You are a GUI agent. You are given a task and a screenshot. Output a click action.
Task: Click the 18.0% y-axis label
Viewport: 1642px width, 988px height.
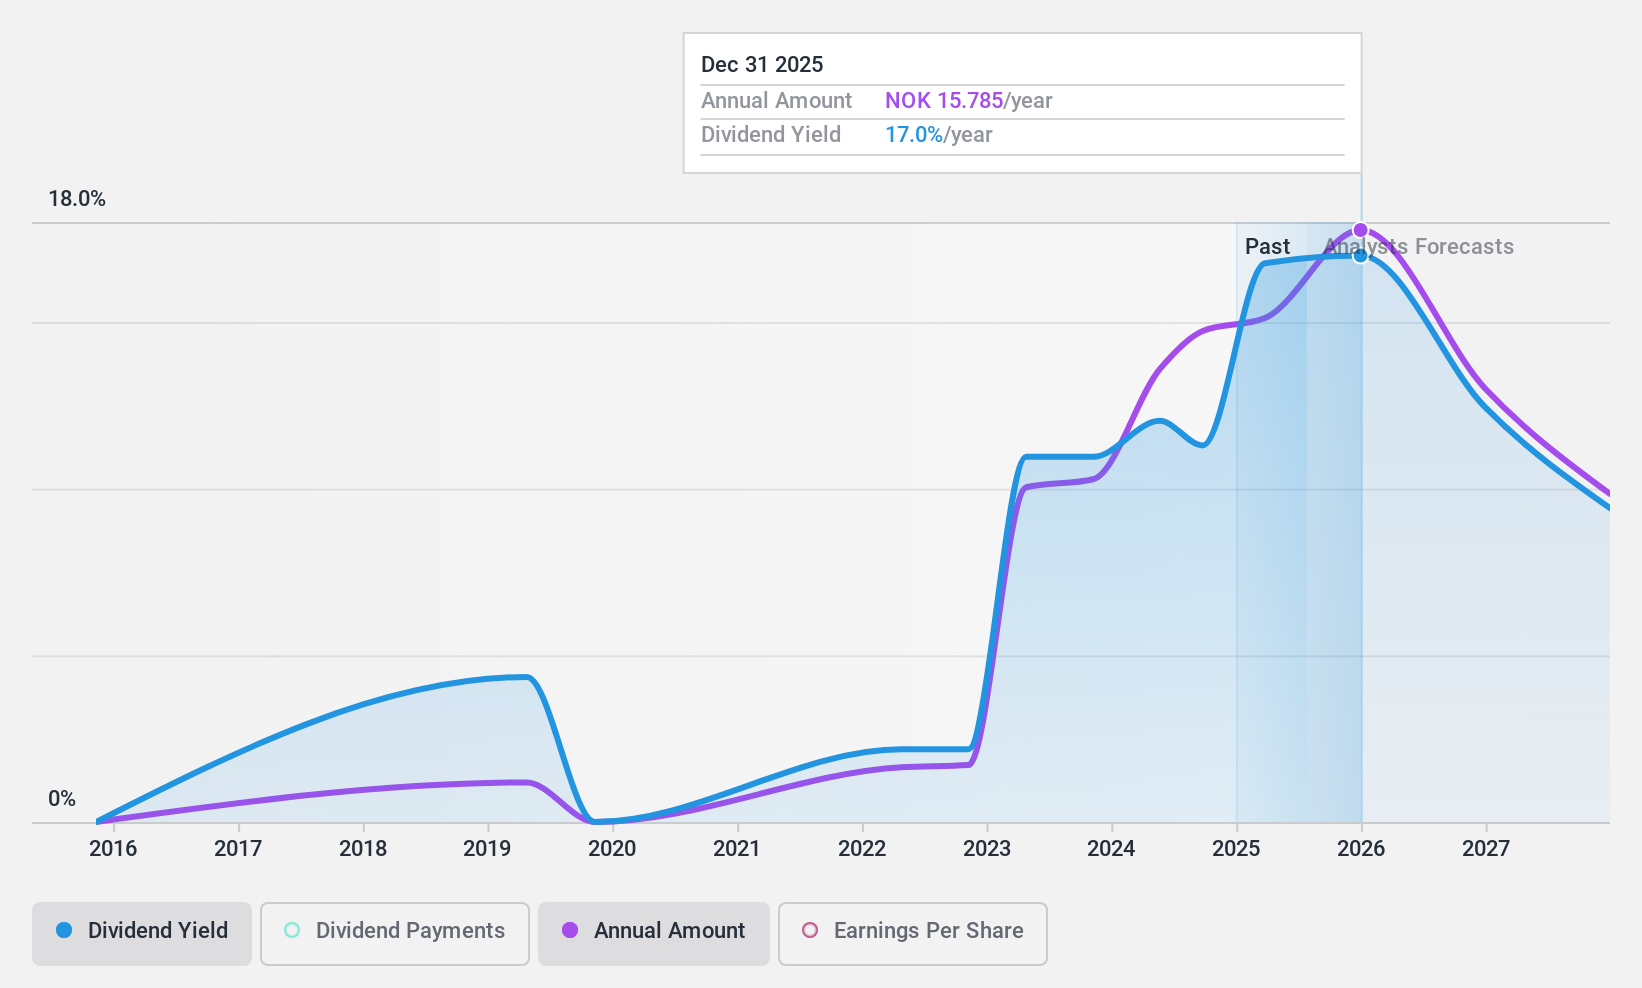click(77, 198)
